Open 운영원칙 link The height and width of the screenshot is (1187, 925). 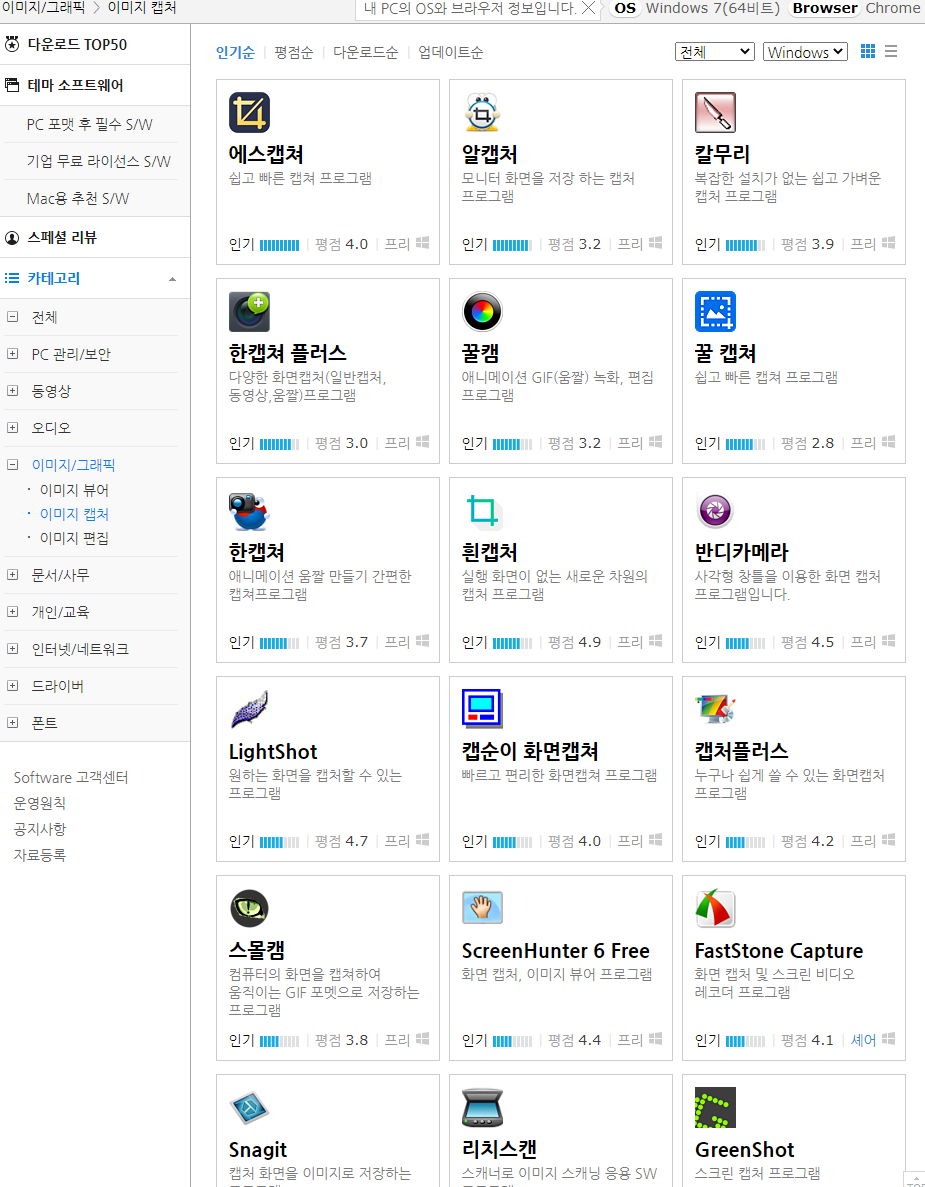(x=39, y=803)
